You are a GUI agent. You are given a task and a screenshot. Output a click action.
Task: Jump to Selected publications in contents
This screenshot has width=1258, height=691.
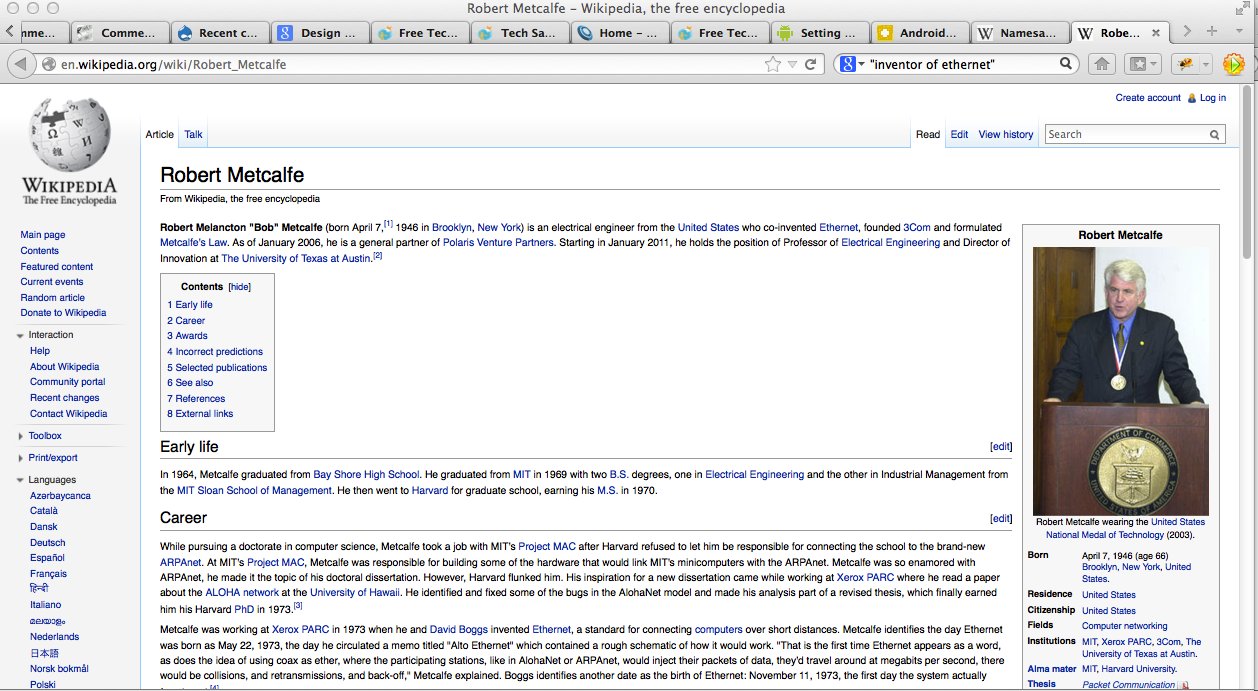(x=217, y=367)
